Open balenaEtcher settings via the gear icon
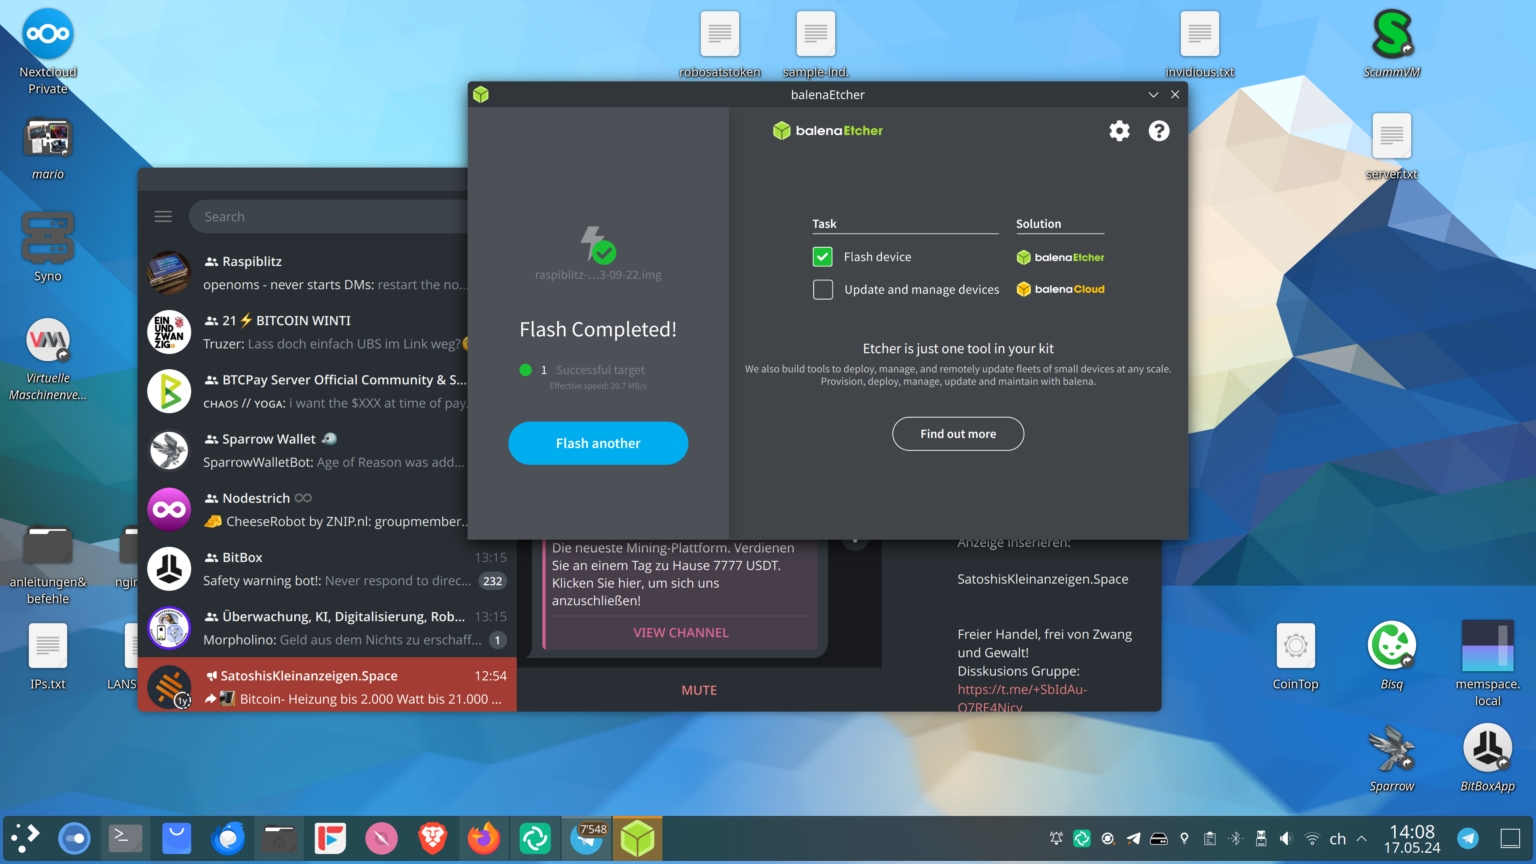 [x=1119, y=130]
